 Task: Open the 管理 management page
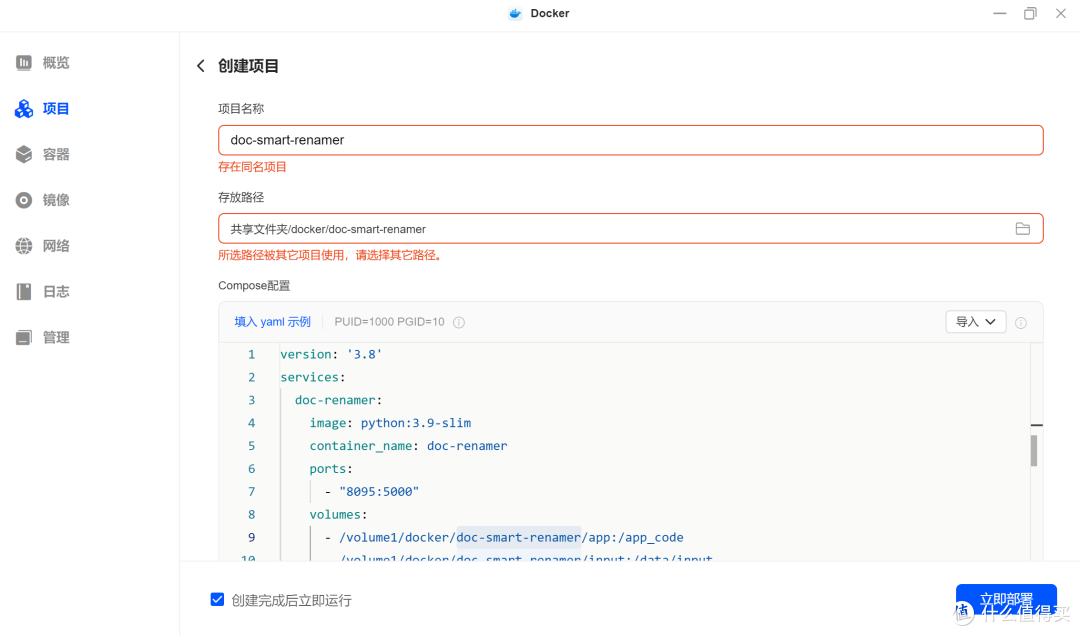pyautogui.click(x=56, y=338)
